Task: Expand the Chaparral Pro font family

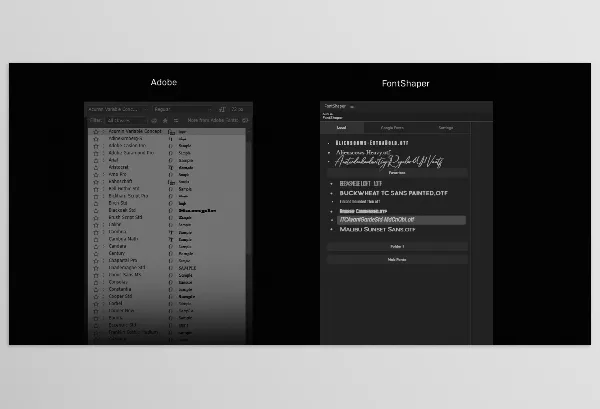Action: pos(103,261)
